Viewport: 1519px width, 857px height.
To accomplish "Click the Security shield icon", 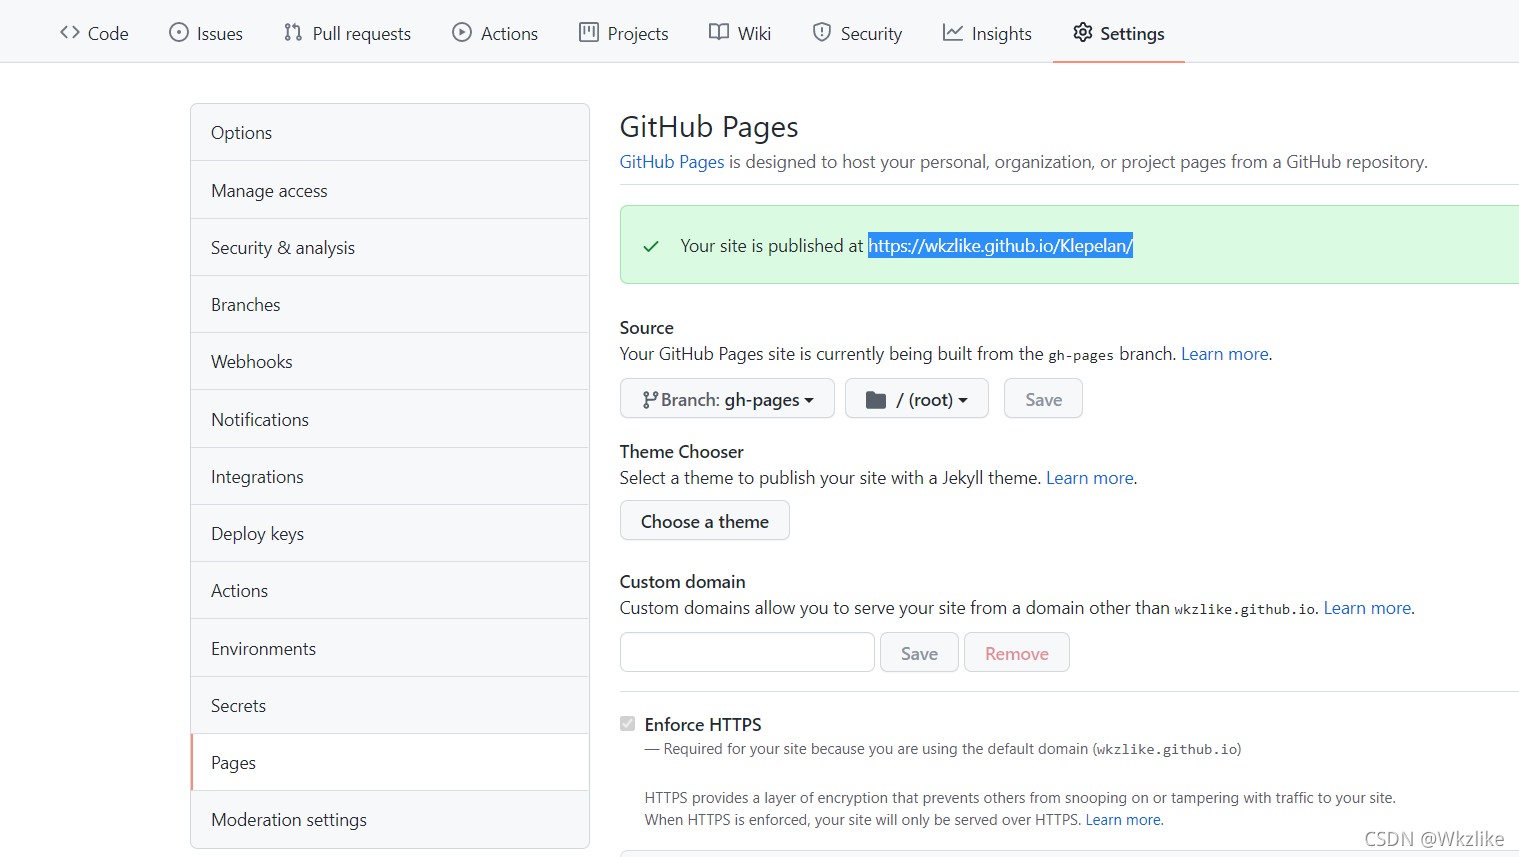I will pos(822,32).
